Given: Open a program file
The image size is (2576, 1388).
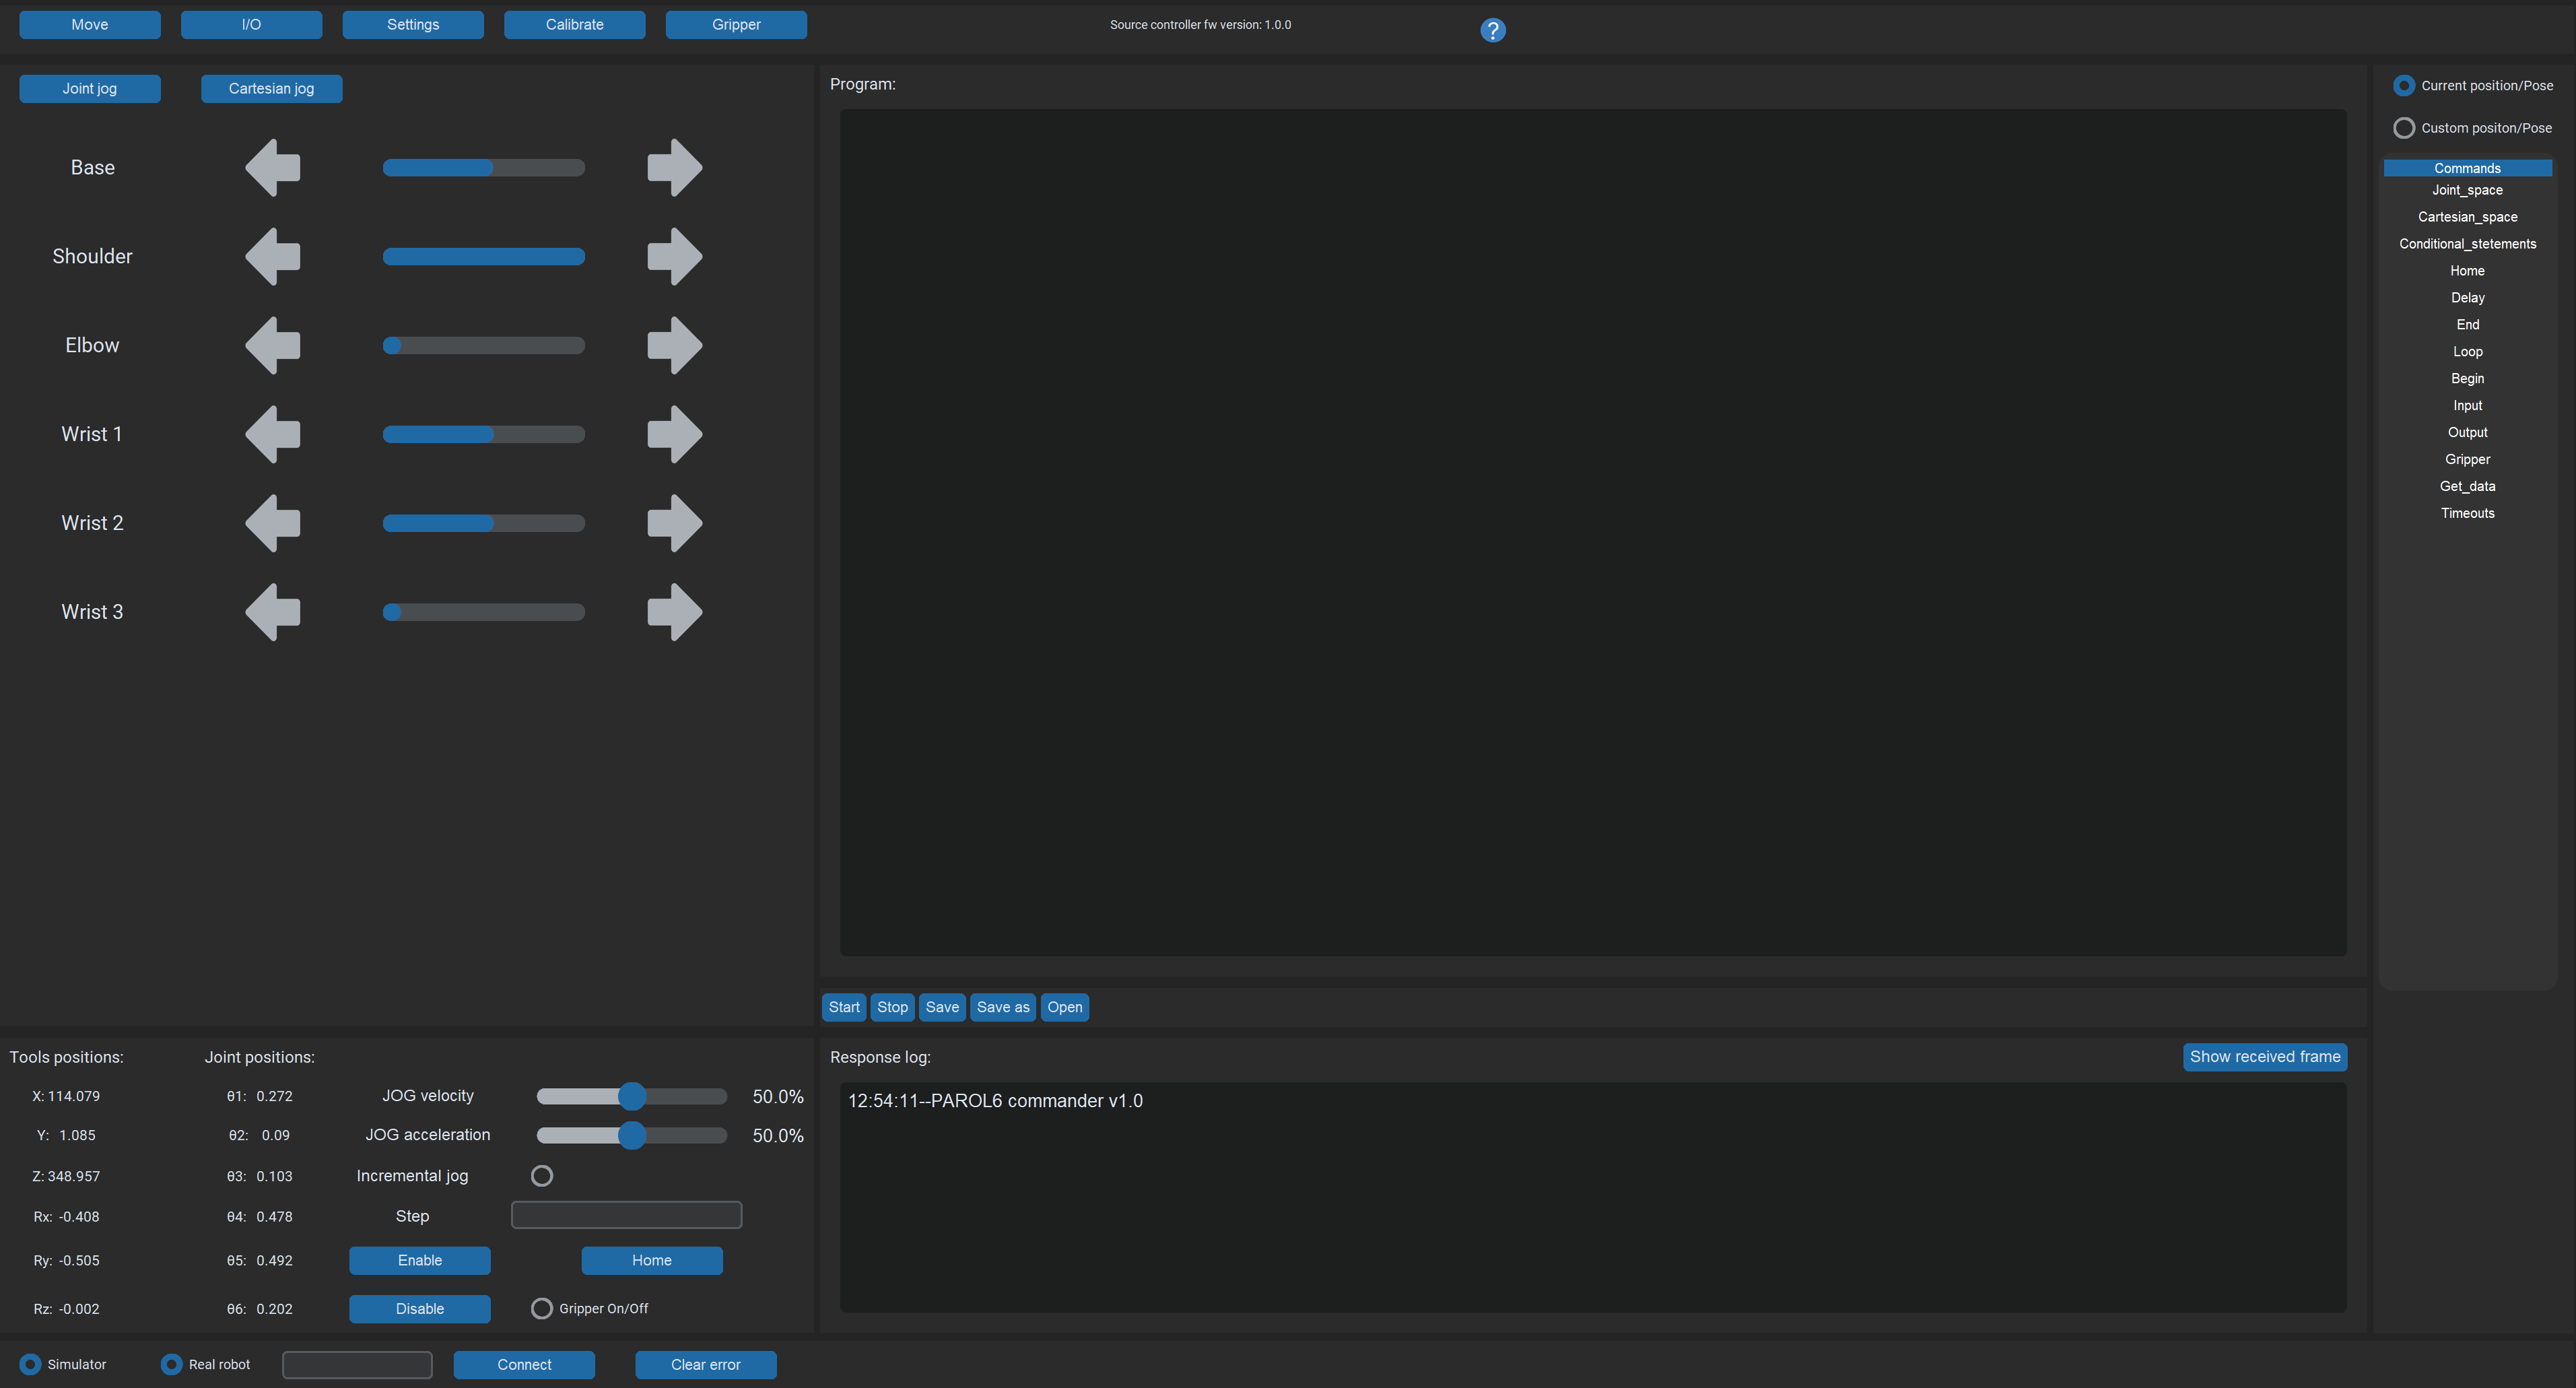Looking at the screenshot, I should tap(1065, 1008).
